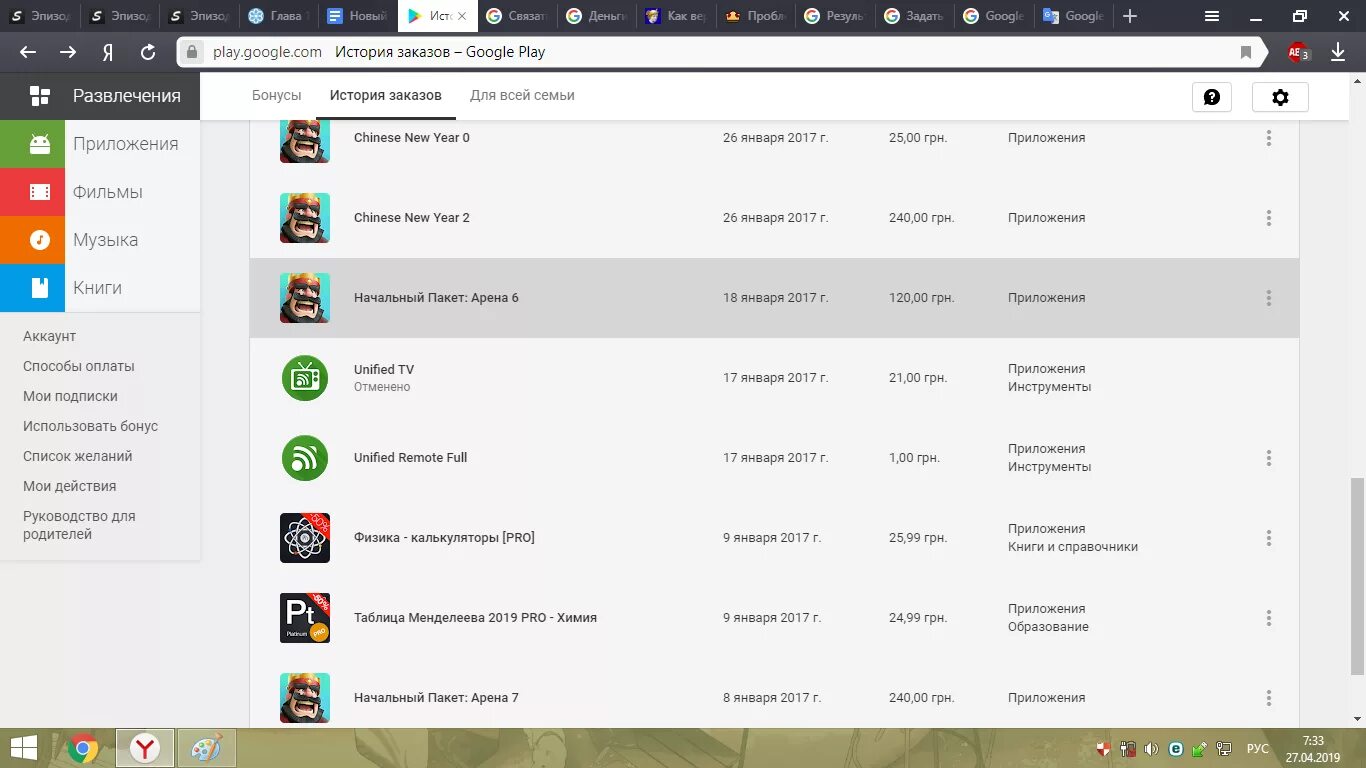
Task: Switch to the Бонусы tab
Action: click(x=277, y=96)
